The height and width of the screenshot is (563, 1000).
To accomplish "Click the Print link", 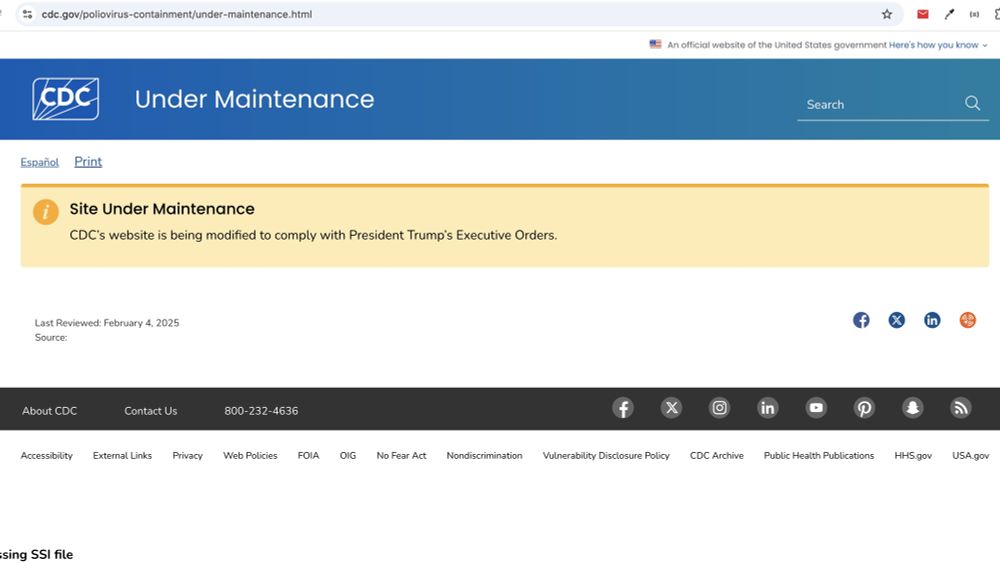I will (88, 162).
